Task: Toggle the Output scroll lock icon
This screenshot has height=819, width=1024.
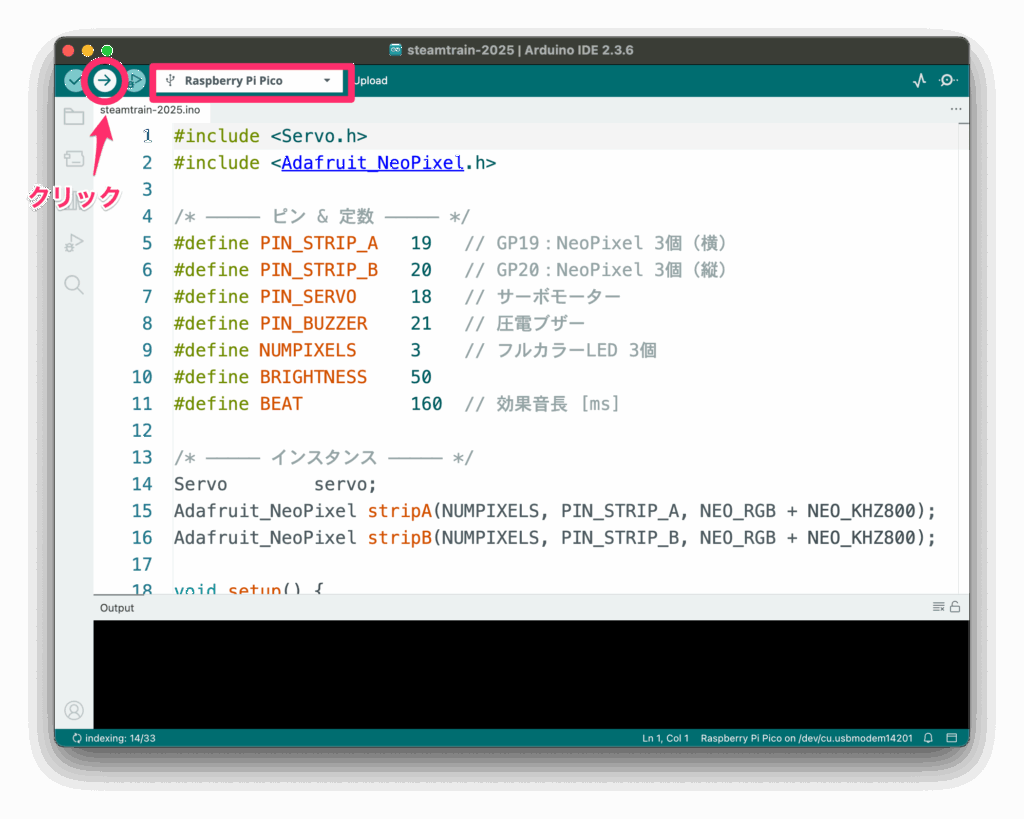Action: point(955,607)
